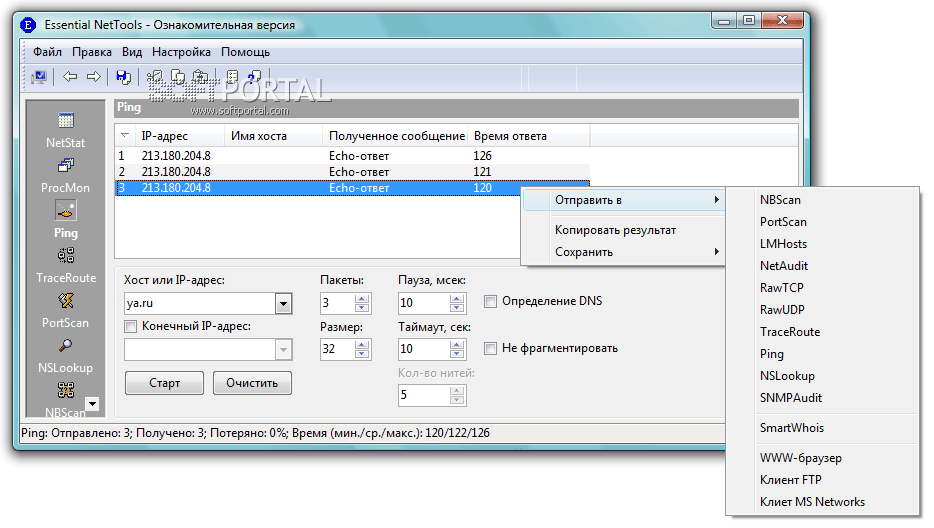Open the Отправить в submenu

pyautogui.click(x=622, y=200)
